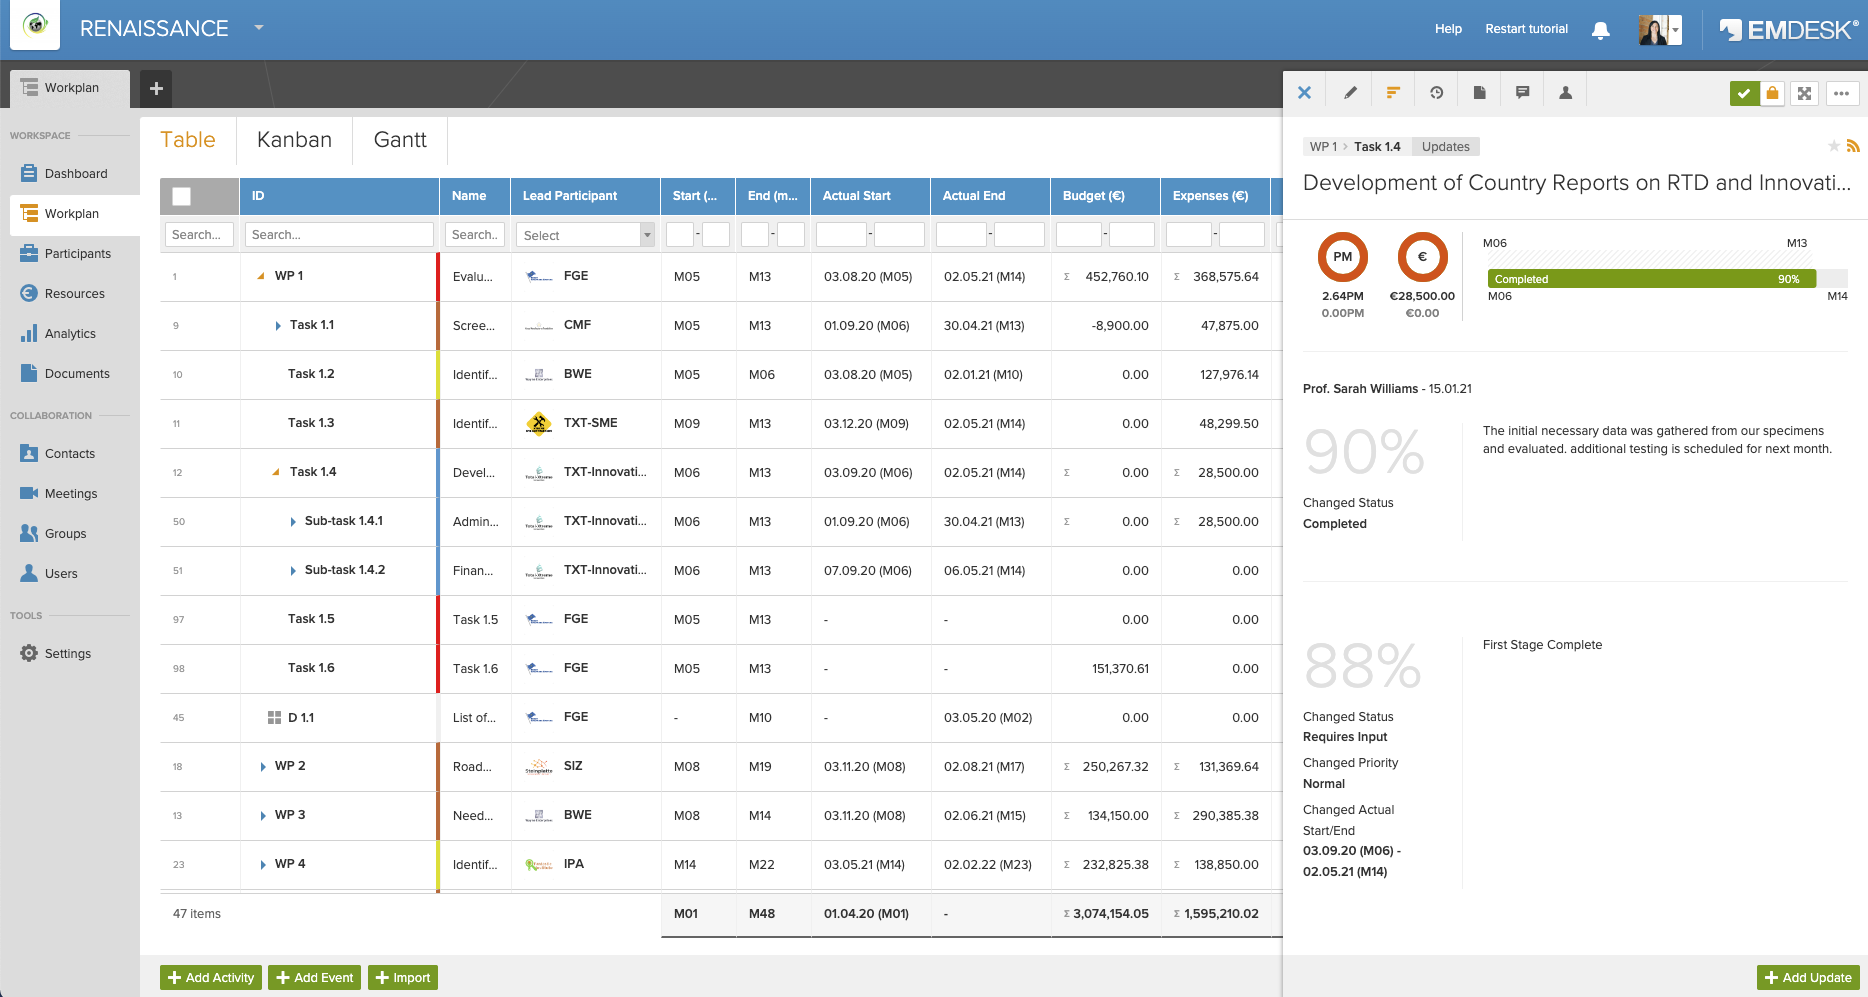Image resolution: width=1868 pixels, height=997 pixels.
Task: Click the edit pencil icon in the task panel
Action: [x=1350, y=91]
